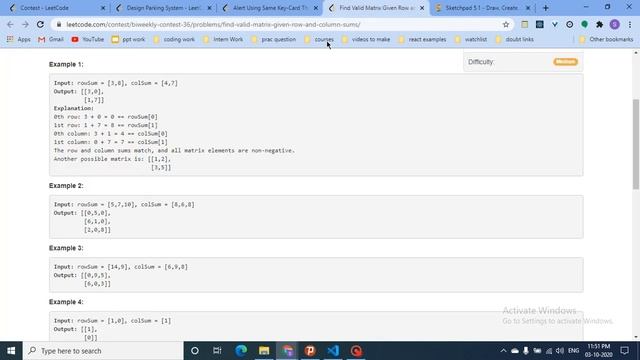Open Windows Start menu
Viewport: 640px width, 360px height.
click(x=11, y=351)
